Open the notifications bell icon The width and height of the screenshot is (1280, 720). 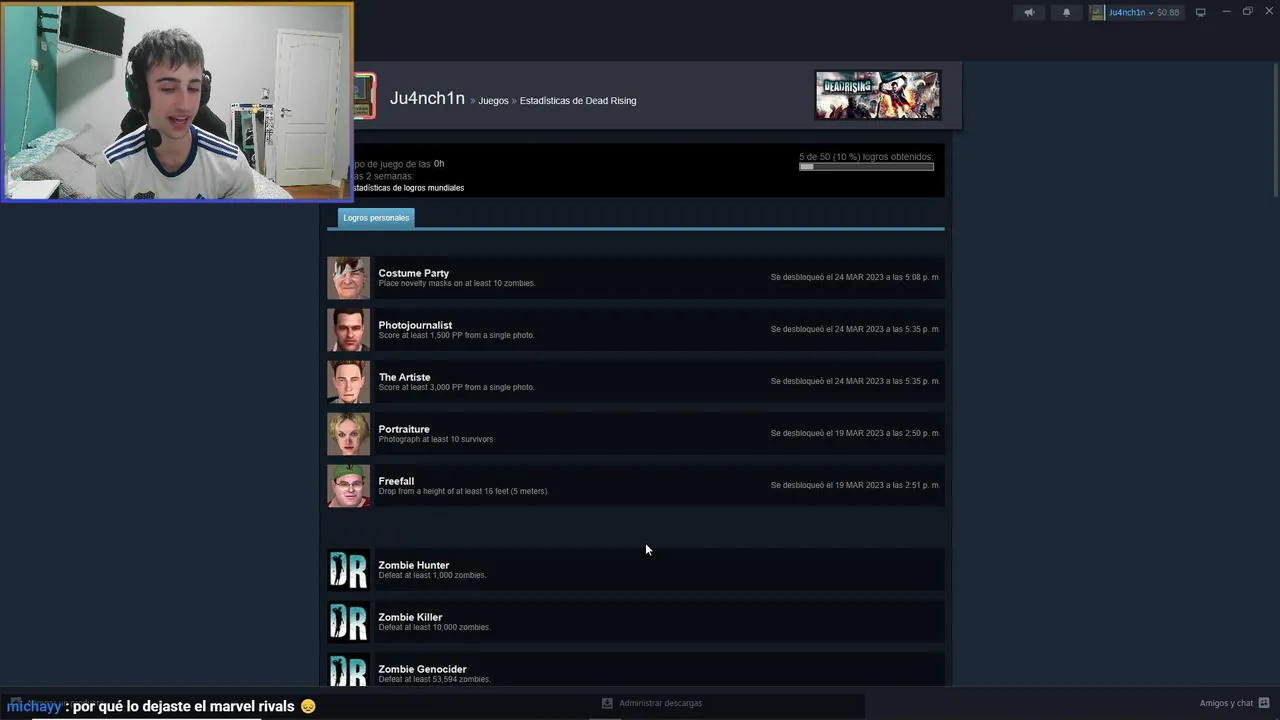tap(1066, 13)
